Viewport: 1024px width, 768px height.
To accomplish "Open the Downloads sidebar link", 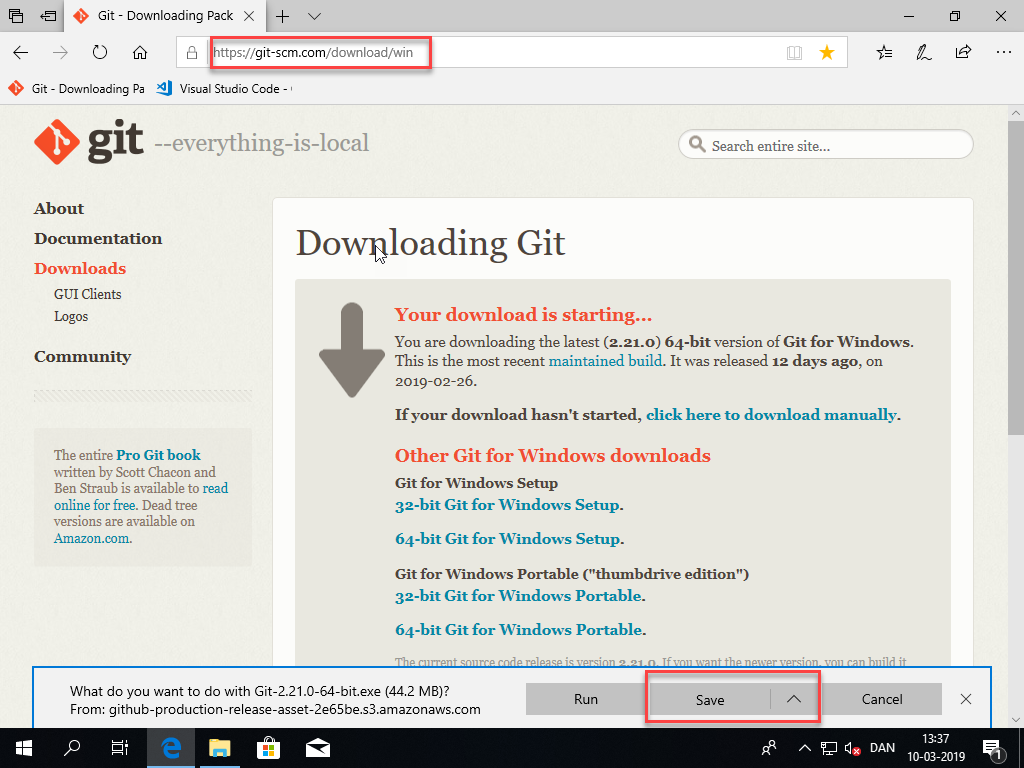I will pyautogui.click(x=80, y=268).
